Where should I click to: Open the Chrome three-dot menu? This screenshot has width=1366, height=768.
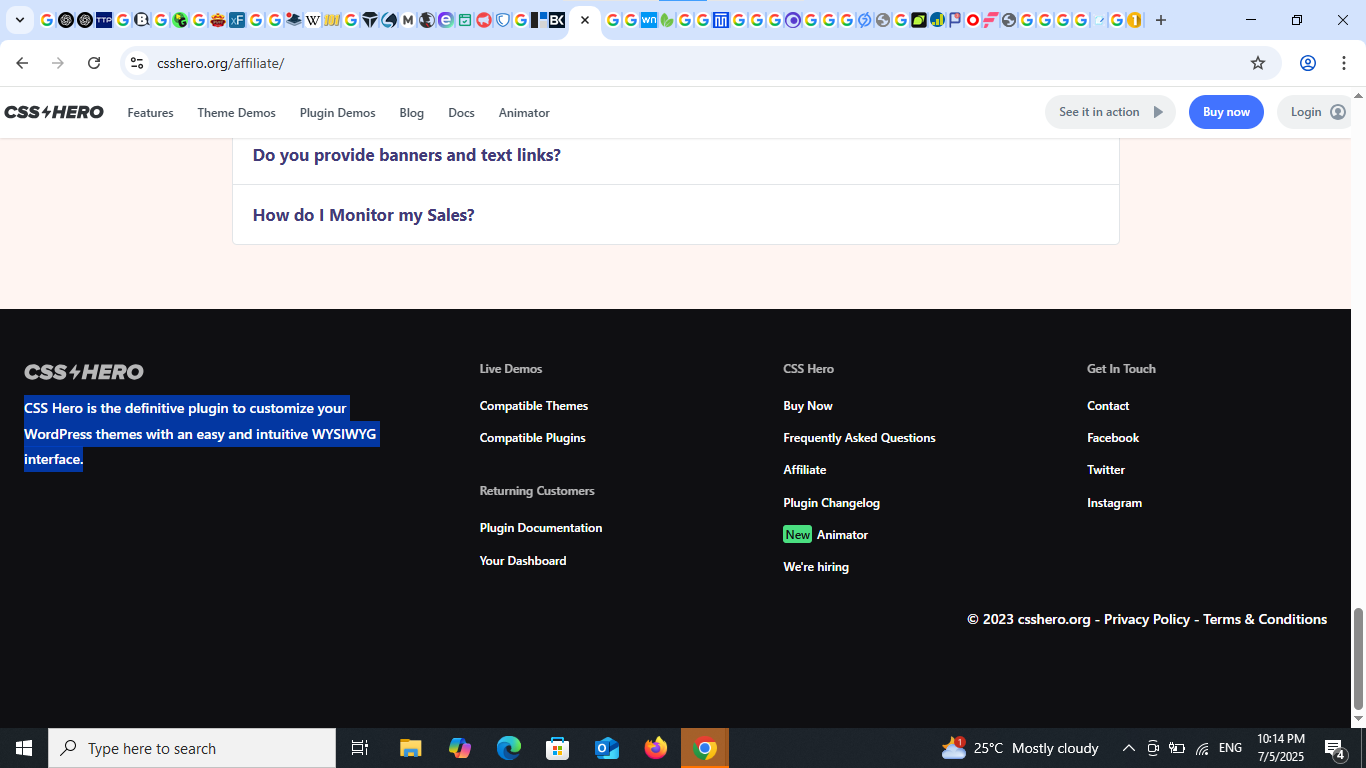[x=1344, y=63]
